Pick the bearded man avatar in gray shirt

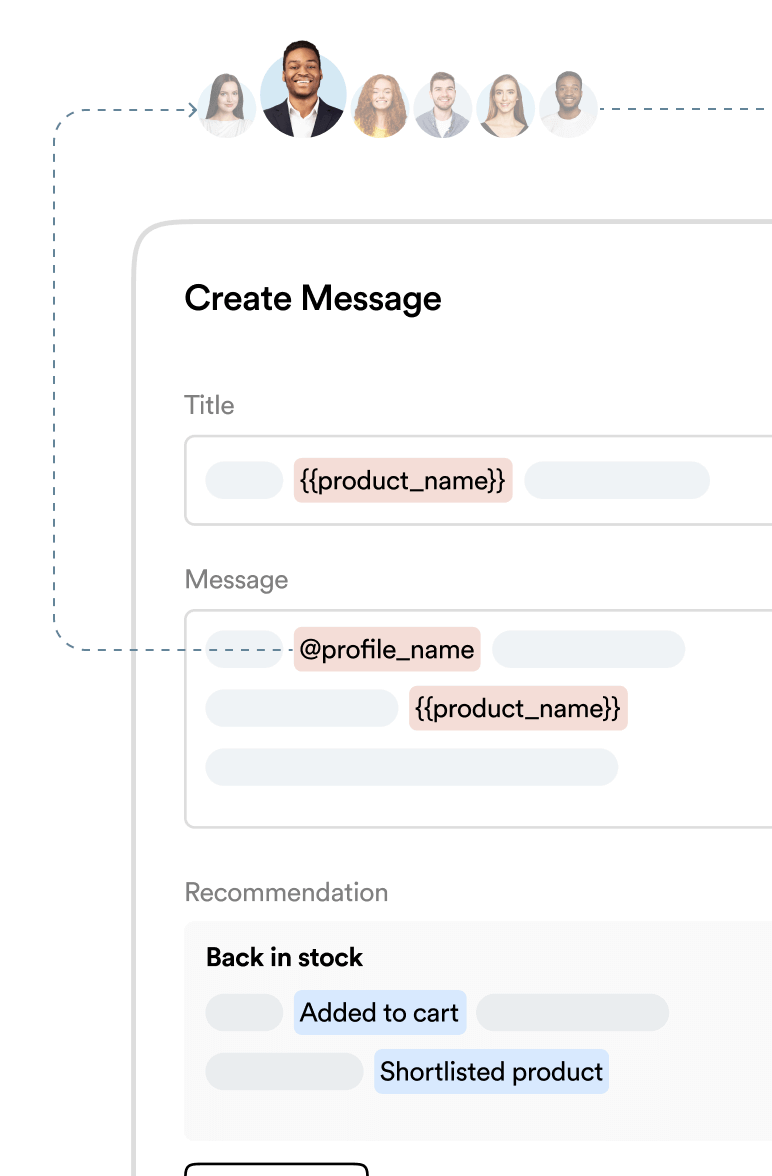(442, 106)
